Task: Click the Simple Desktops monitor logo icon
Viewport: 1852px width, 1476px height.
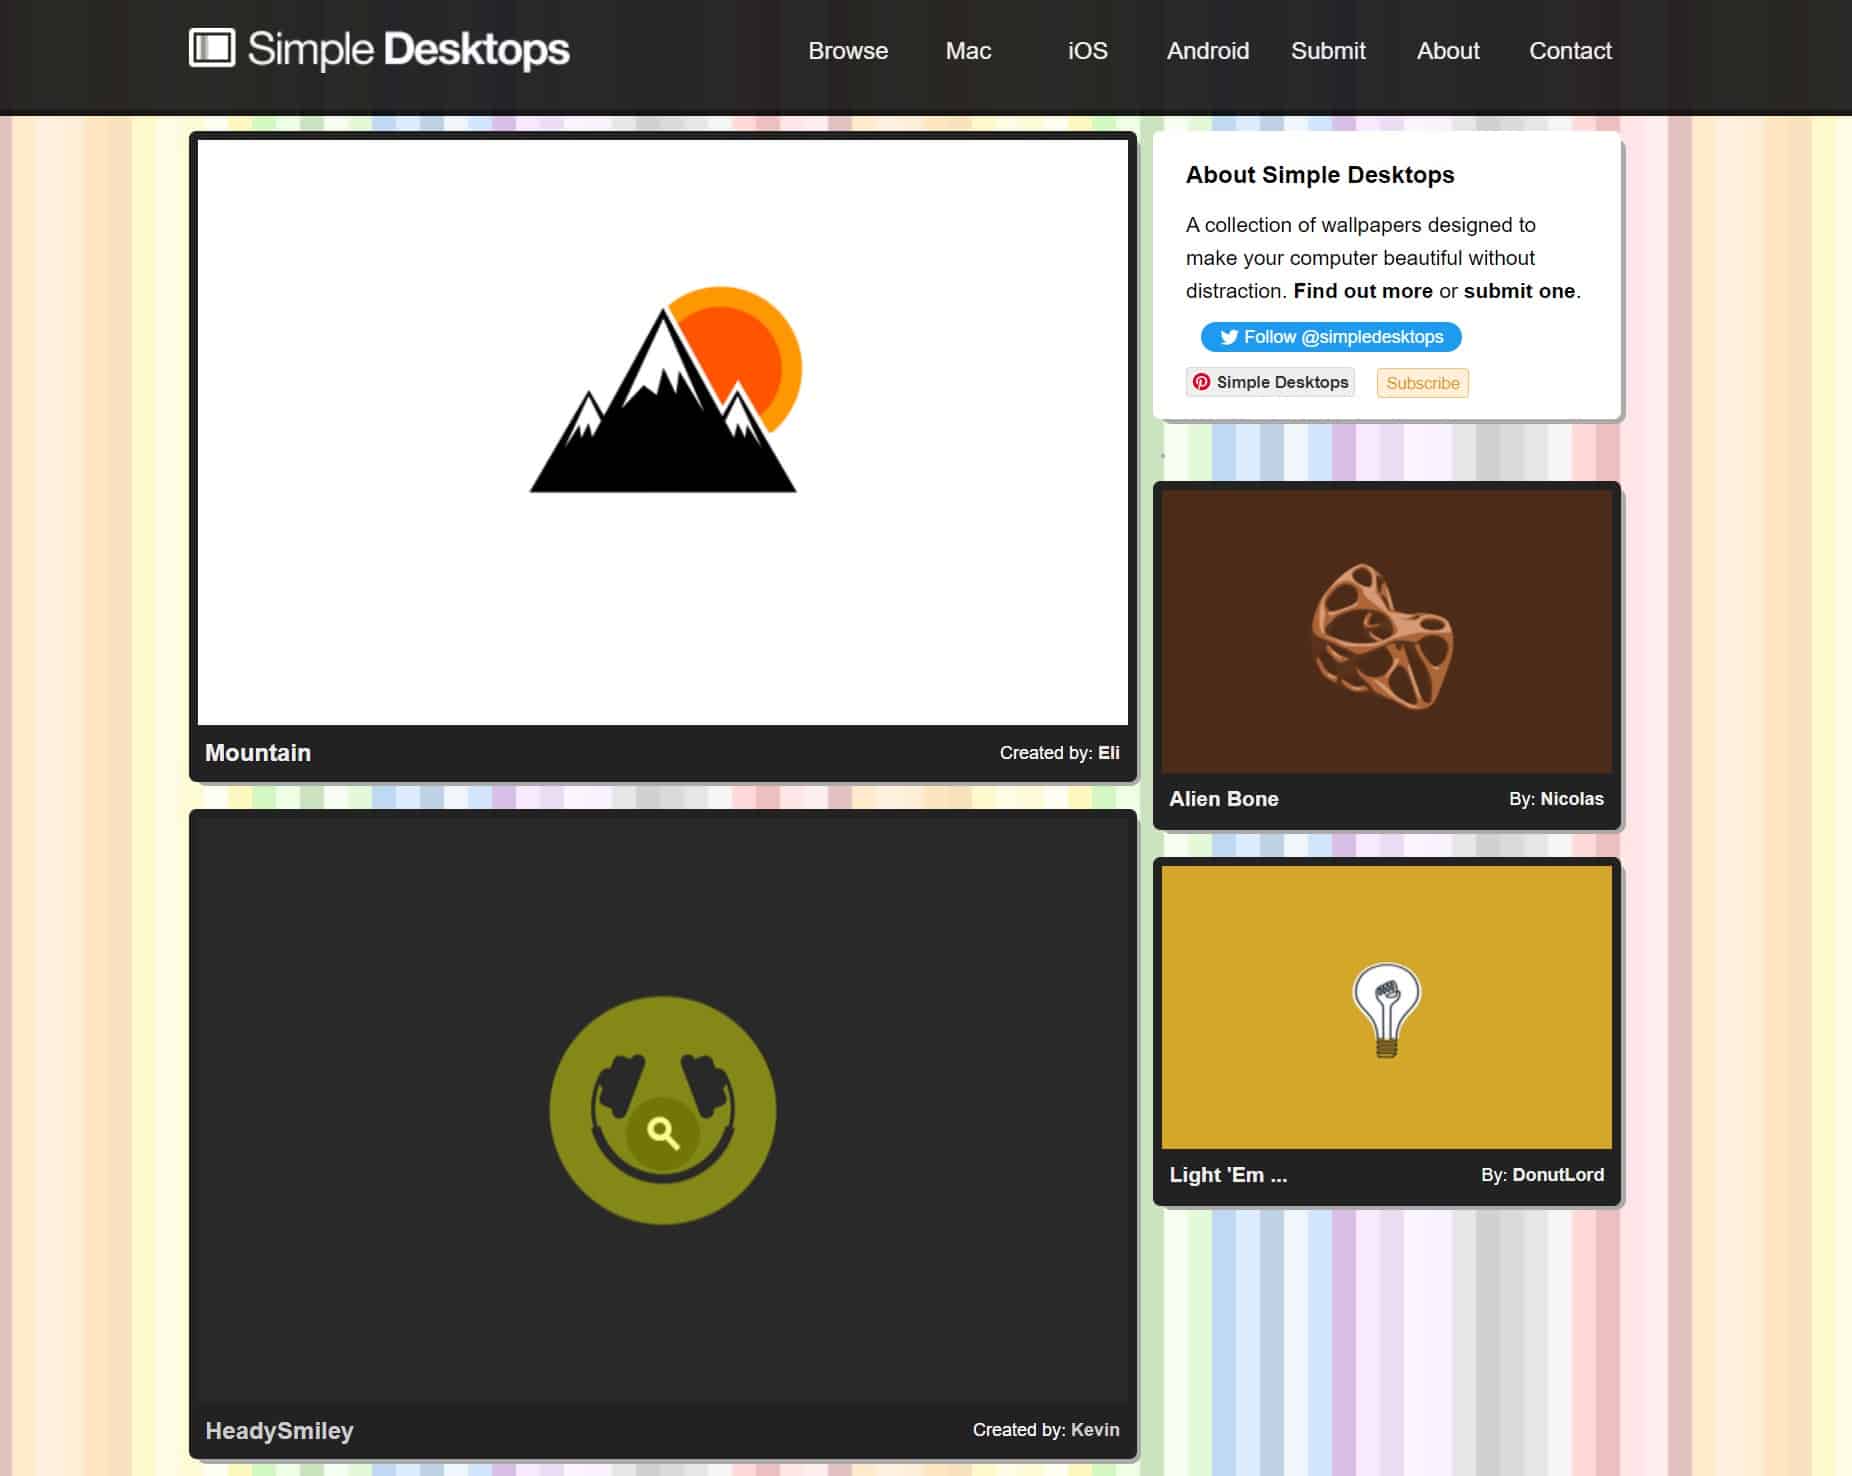Action: (x=212, y=48)
